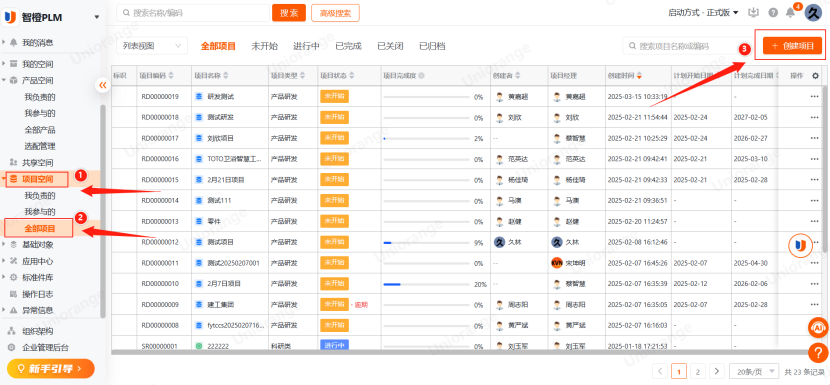Viewport: 830px width, 385px height.
Task: Open the user avatar in top-right corner
Action: 813,13
